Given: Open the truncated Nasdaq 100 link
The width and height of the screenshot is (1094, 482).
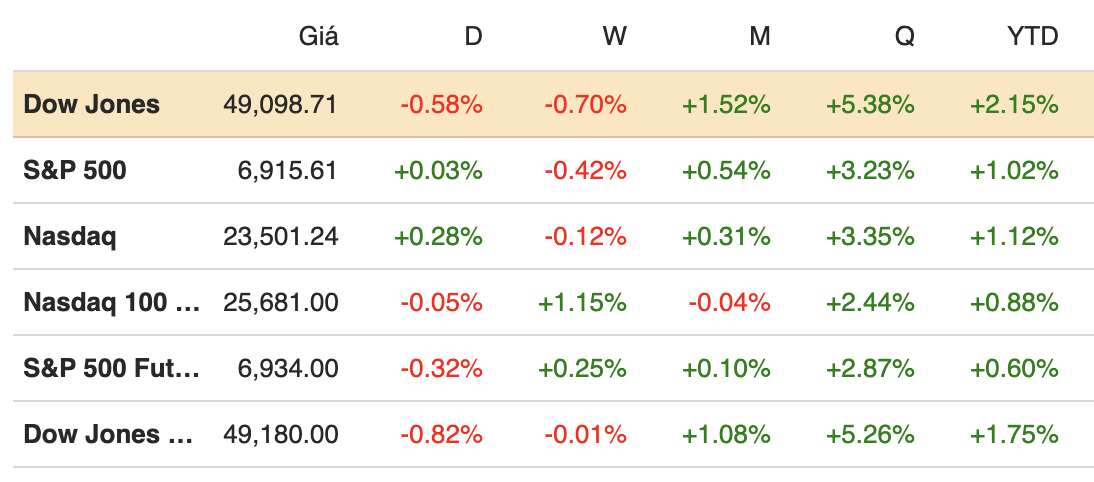Looking at the screenshot, I should (x=111, y=302).
